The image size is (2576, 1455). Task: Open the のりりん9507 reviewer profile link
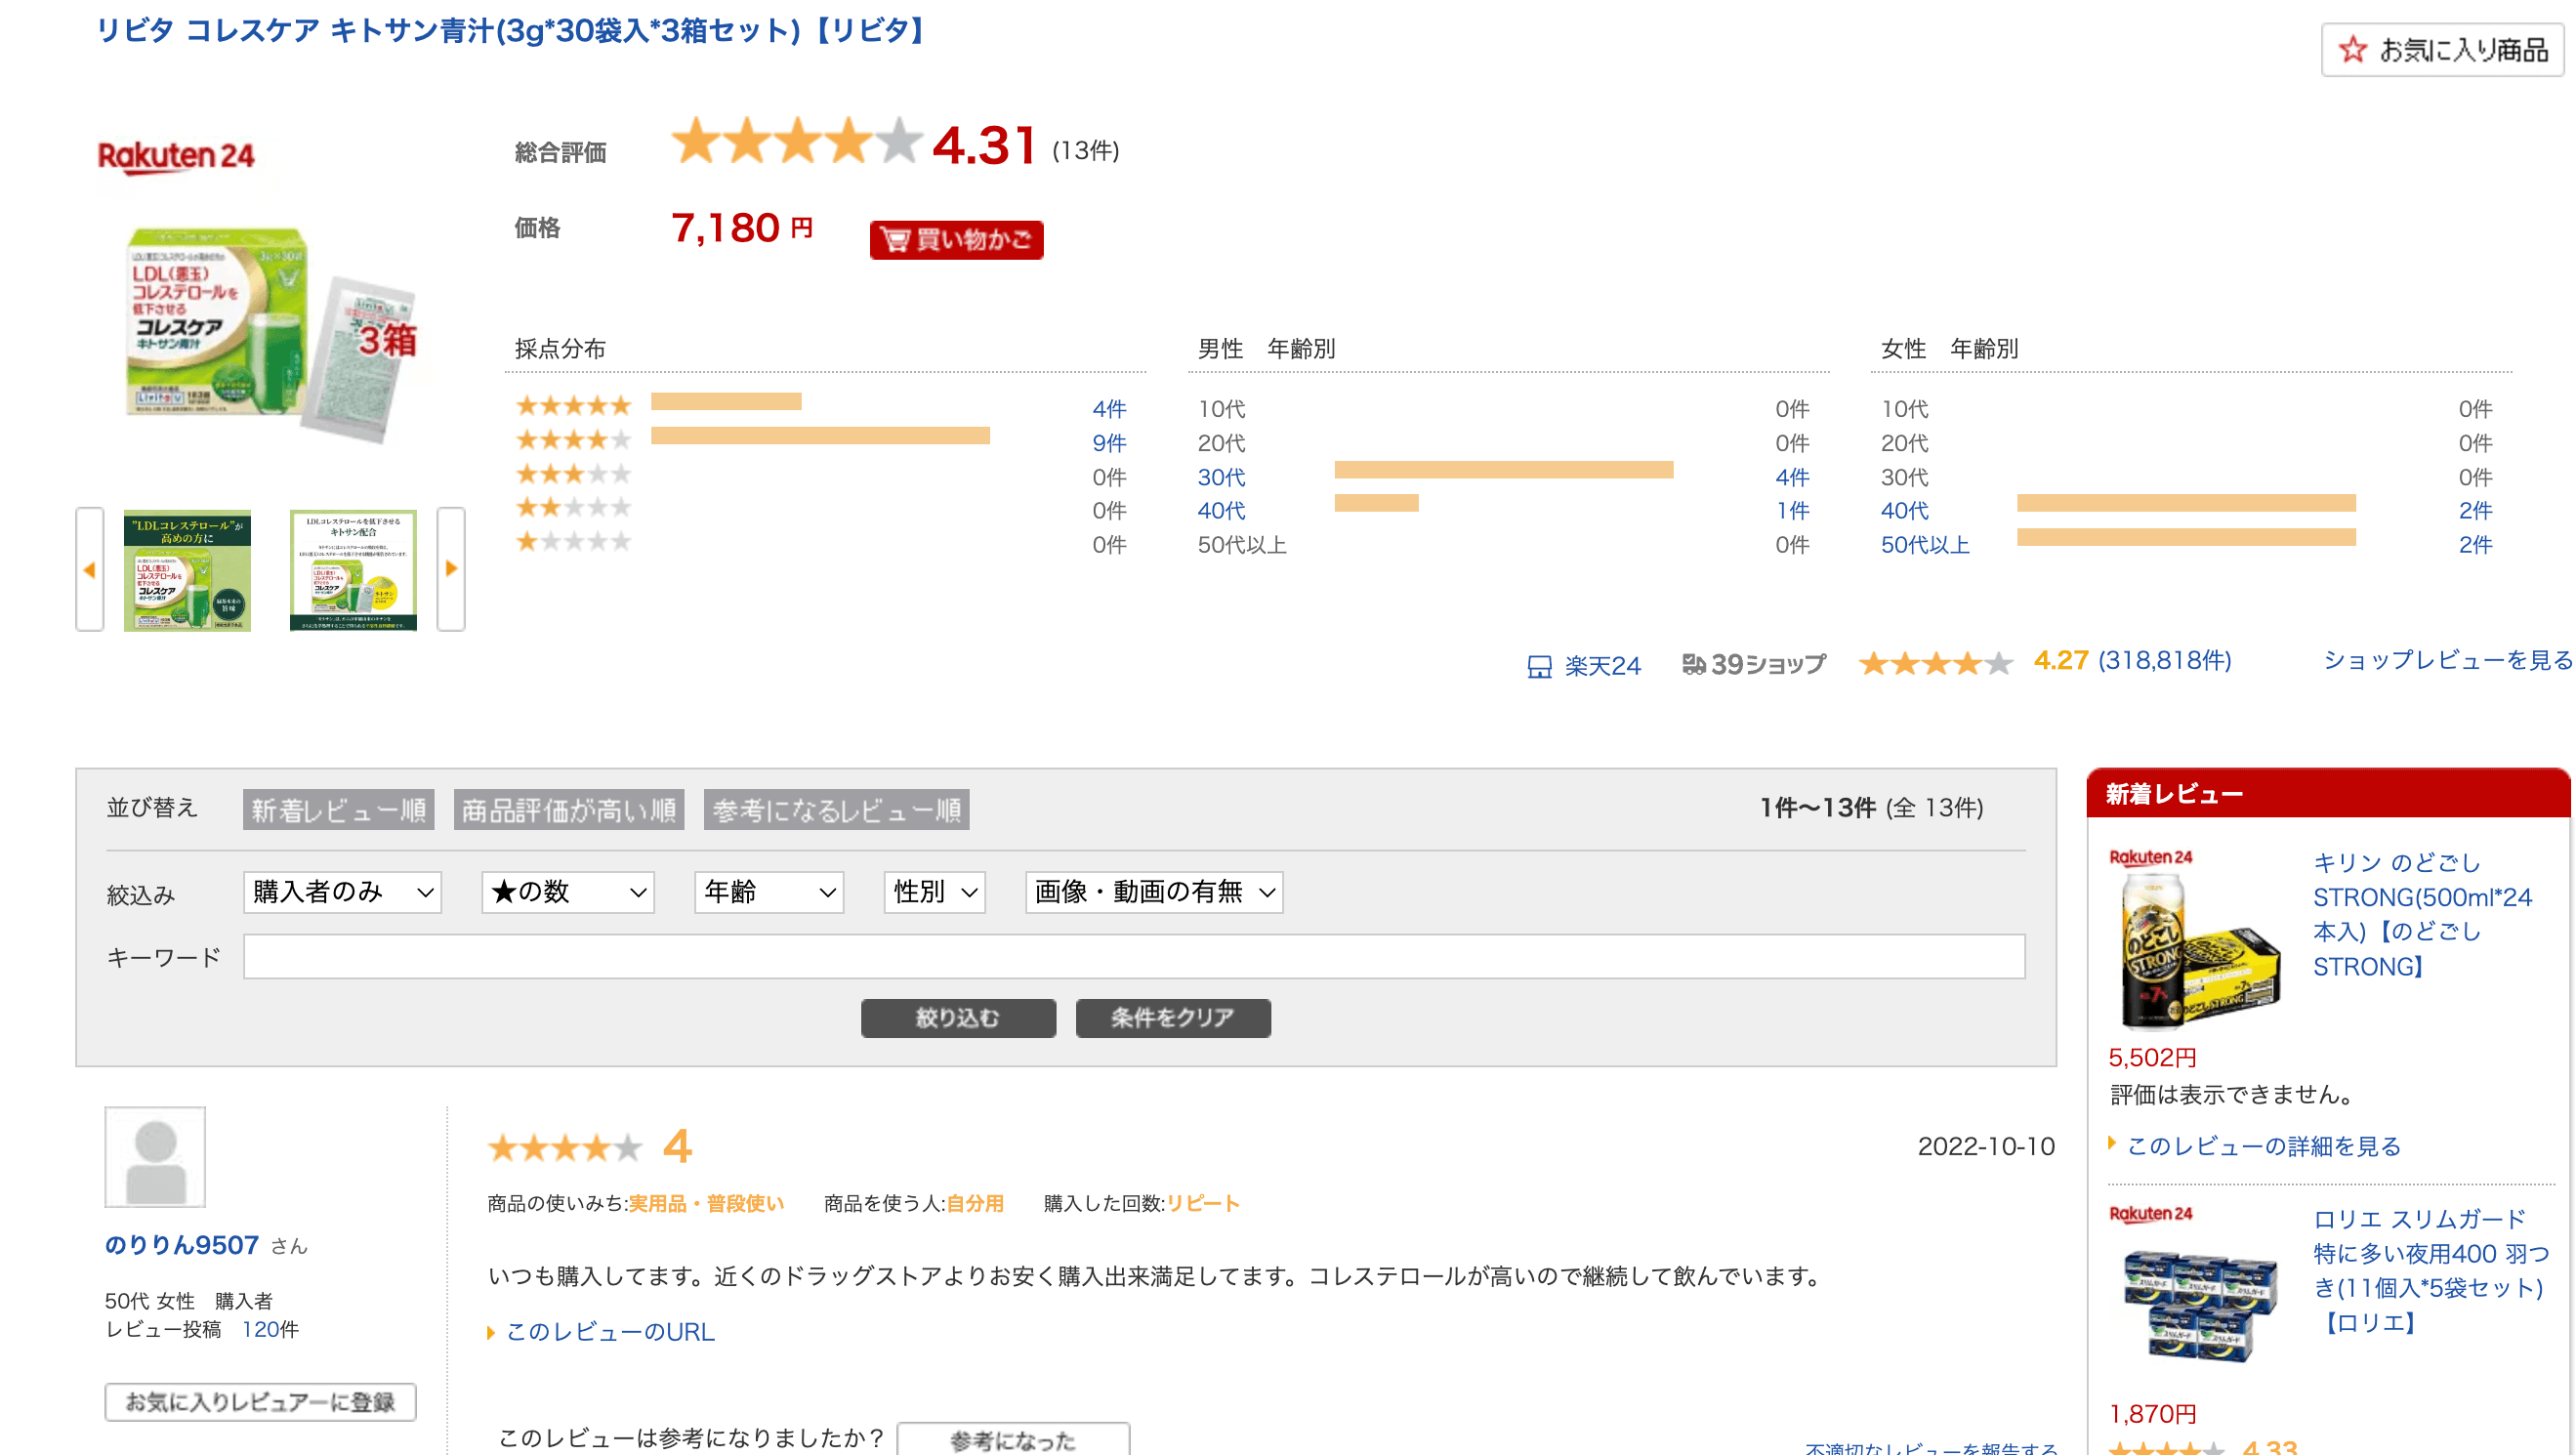pos(182,1245)
